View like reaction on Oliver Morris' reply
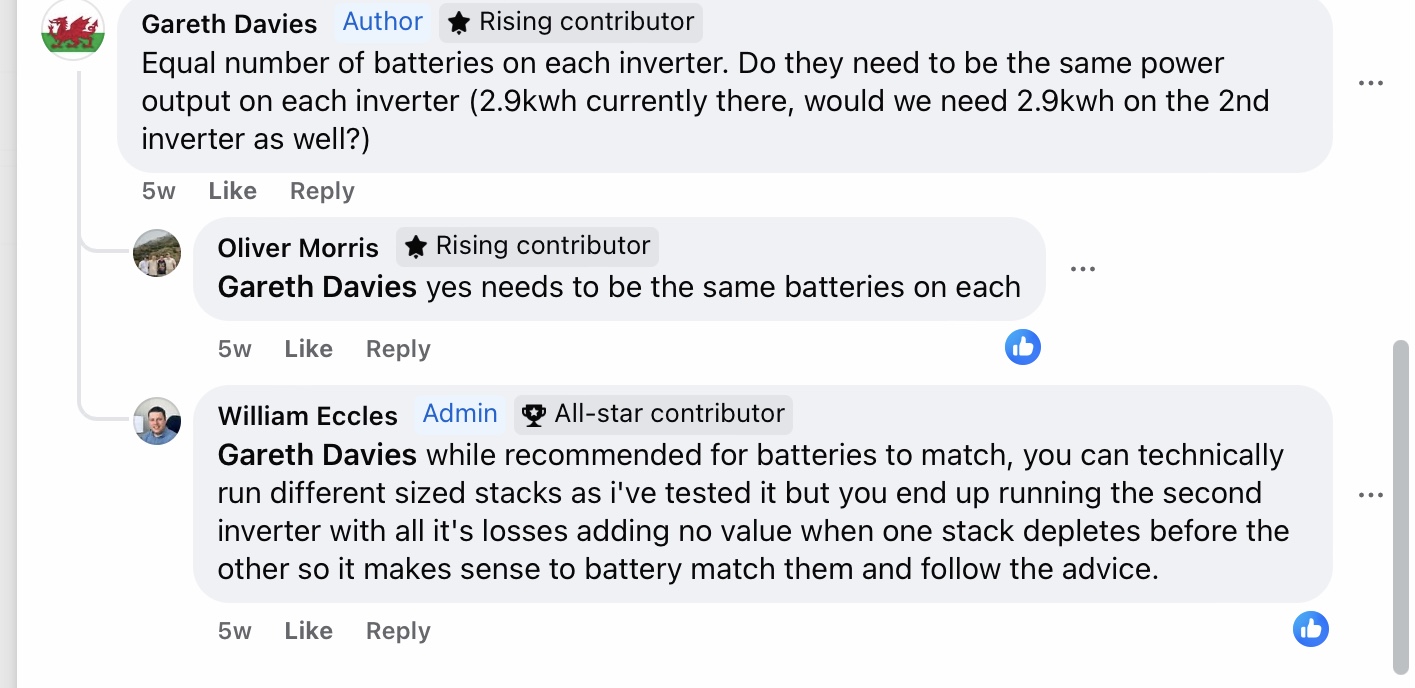This screenshot has width=1415, height=688. point(1022,347)
